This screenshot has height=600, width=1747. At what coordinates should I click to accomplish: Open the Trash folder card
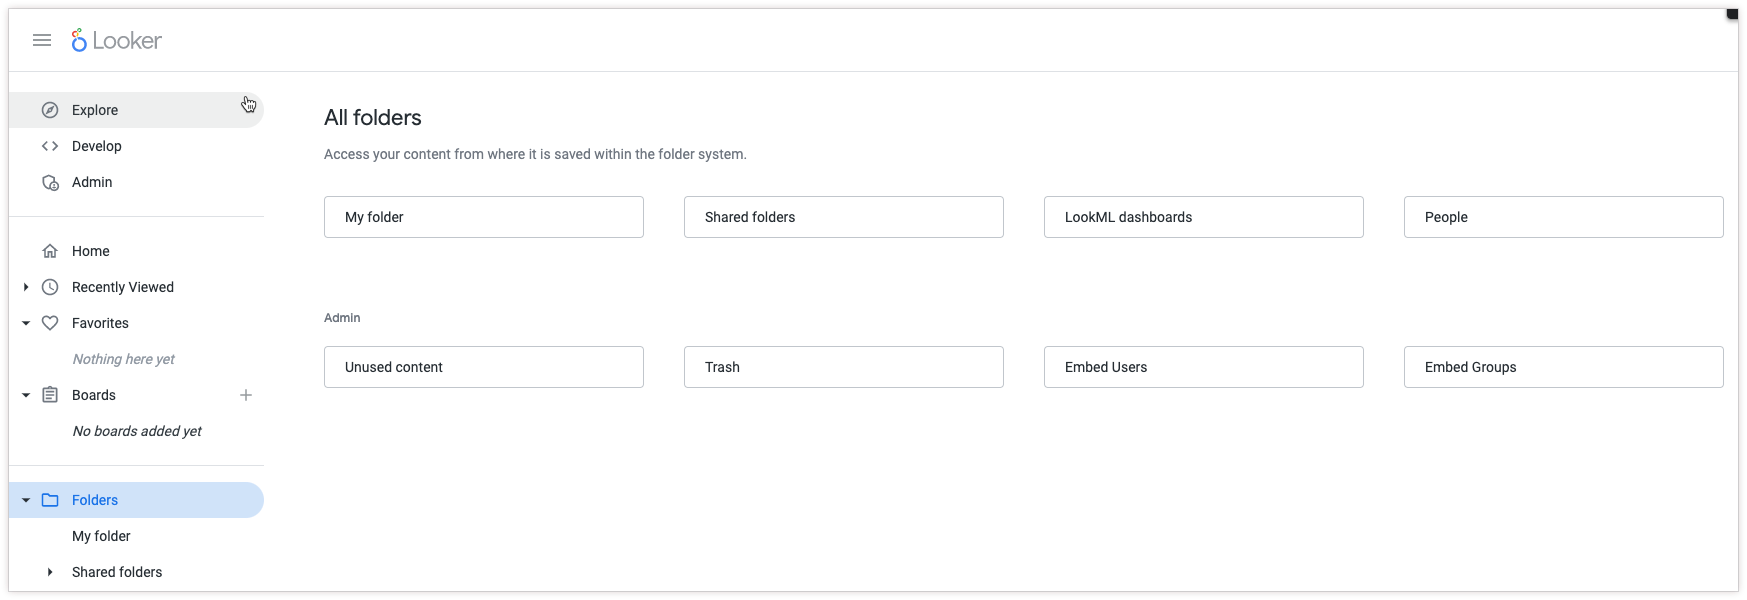tap(843, 367)
